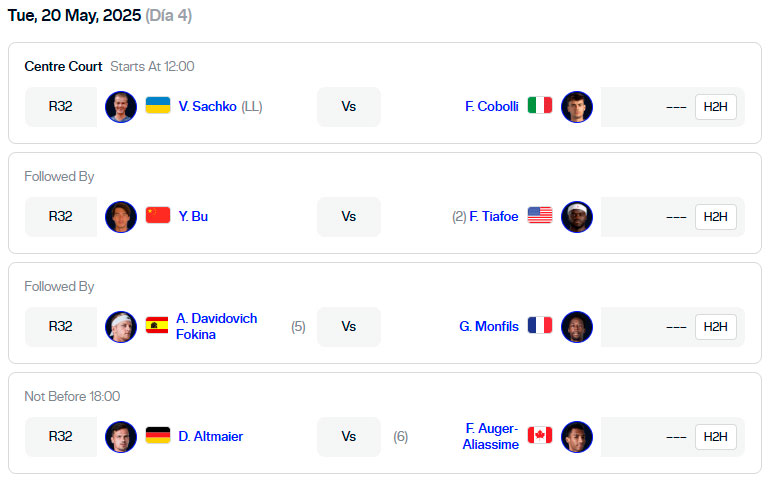Click the Italy flag icon
Viewport: 772px width, 482px height.
(x=540, y=105)
